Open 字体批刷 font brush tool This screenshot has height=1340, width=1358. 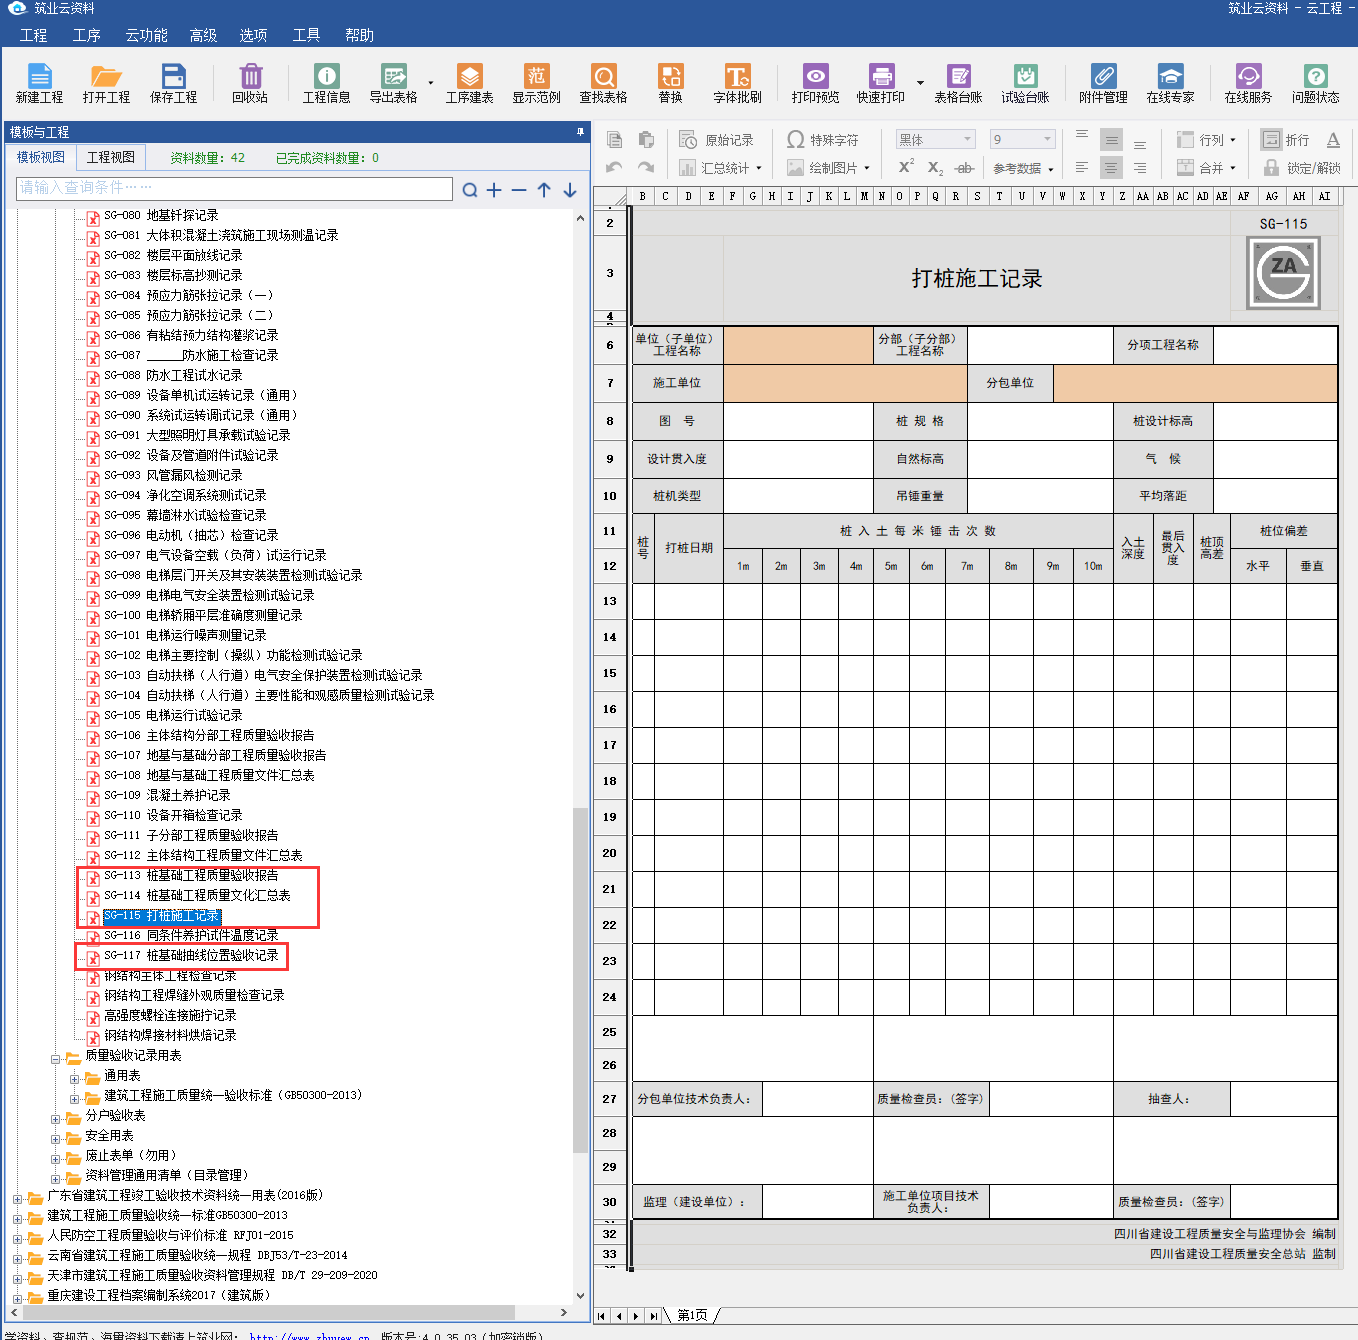tap(738, 83)
